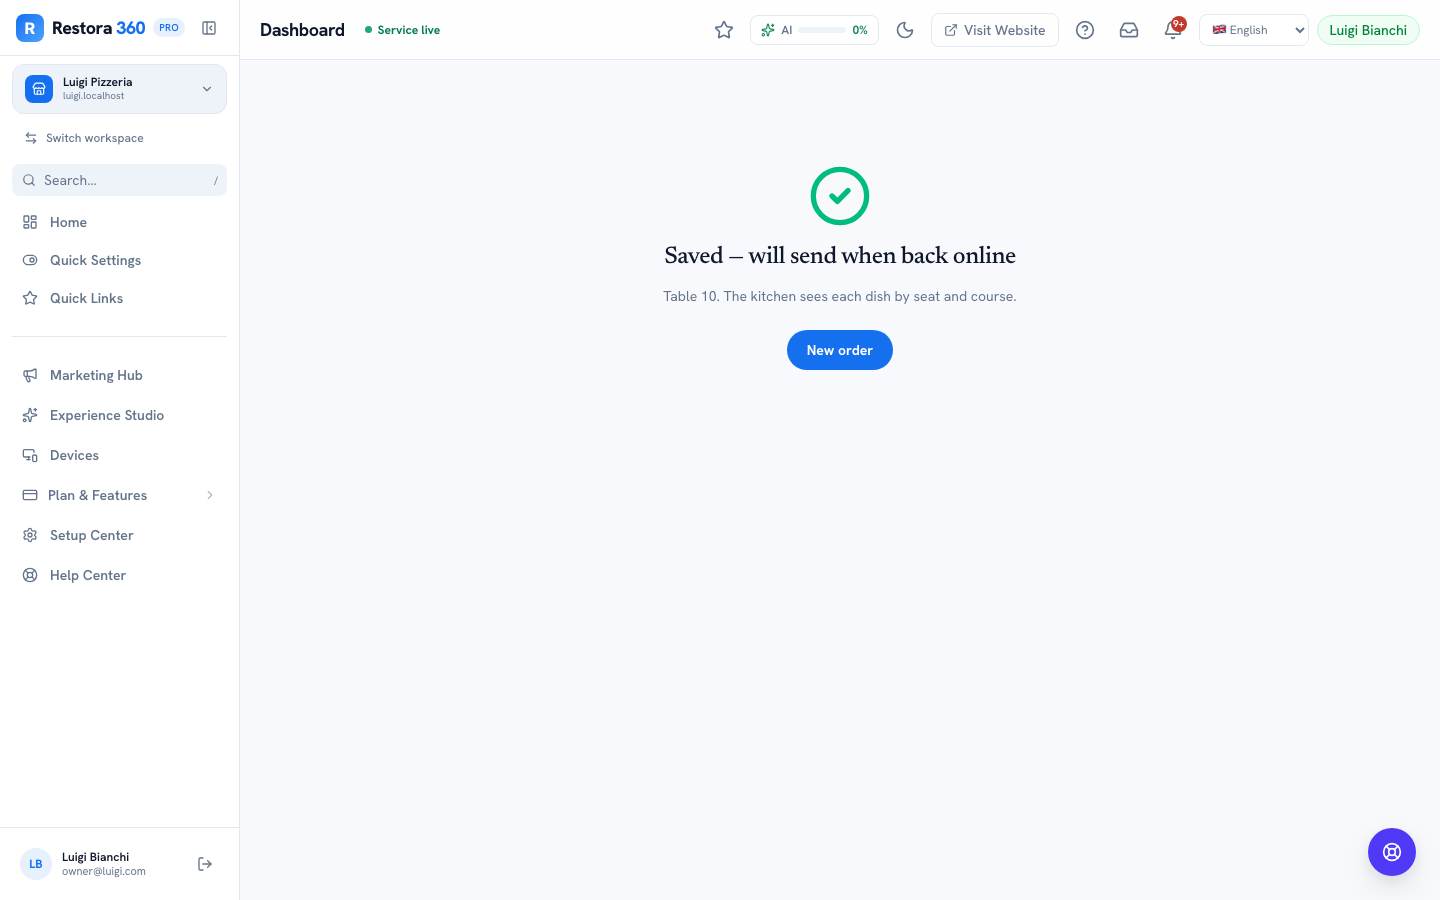Click the log out icon
1440x900 pixels.
coord(205,864)
